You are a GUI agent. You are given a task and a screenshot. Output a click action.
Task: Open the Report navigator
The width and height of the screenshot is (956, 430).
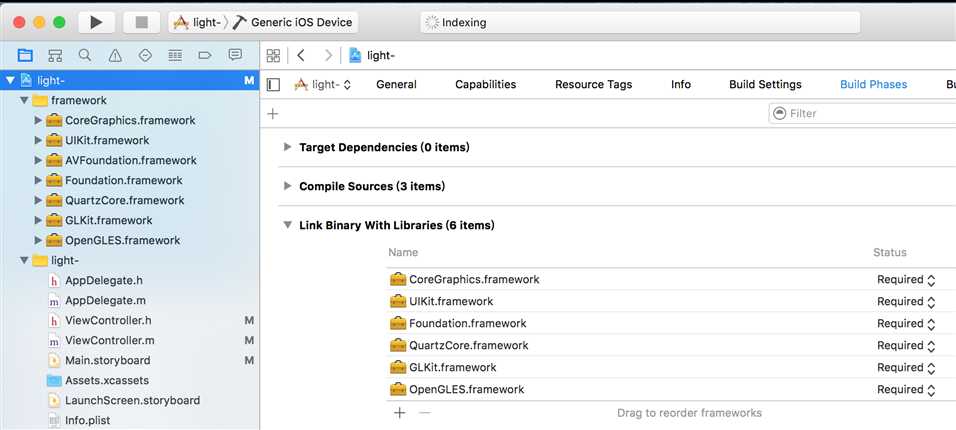235,56
